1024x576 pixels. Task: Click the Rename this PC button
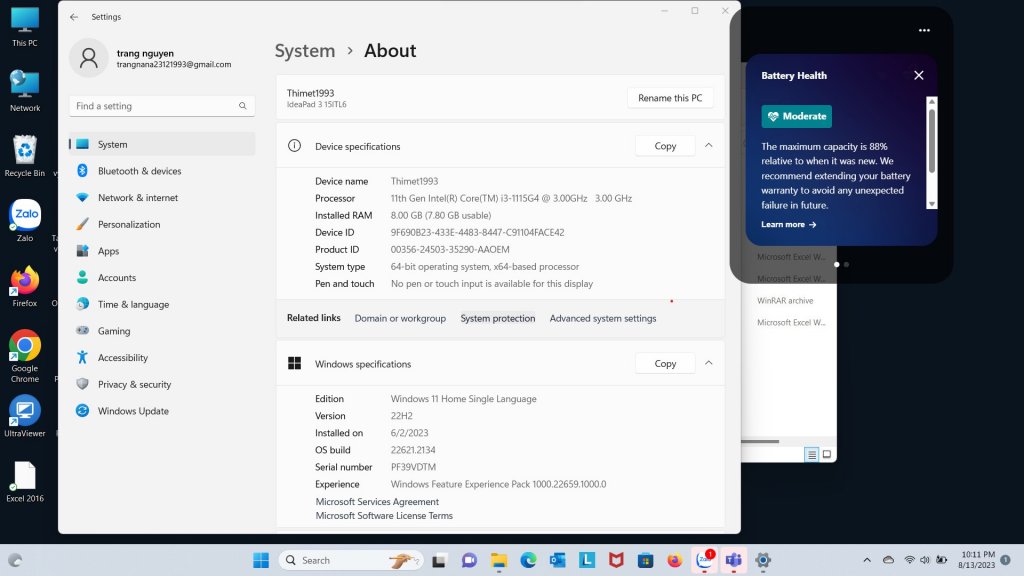click(670, 98)
